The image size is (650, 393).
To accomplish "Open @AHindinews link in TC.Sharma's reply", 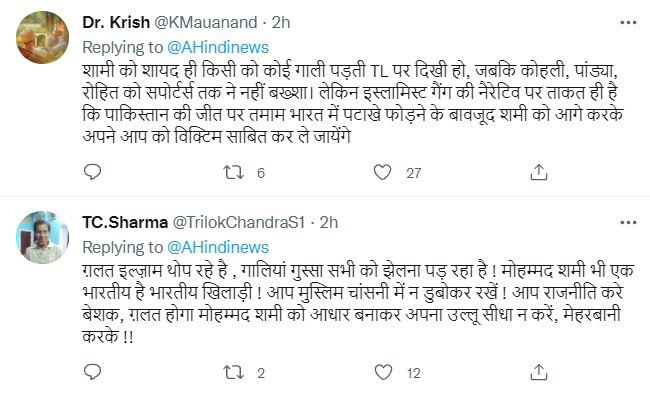I will (x=218, y=247).
